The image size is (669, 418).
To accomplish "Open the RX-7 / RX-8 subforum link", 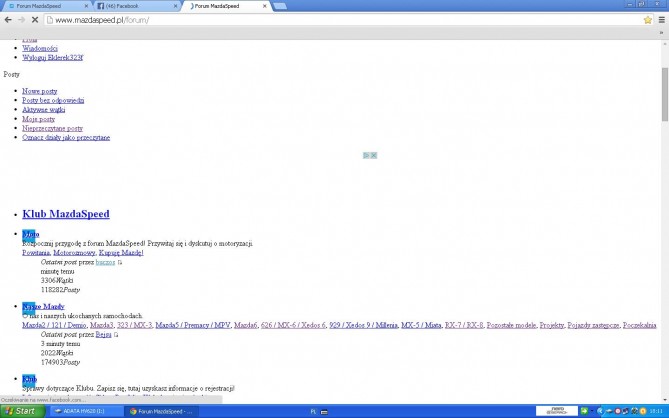I will coord(464,325).
